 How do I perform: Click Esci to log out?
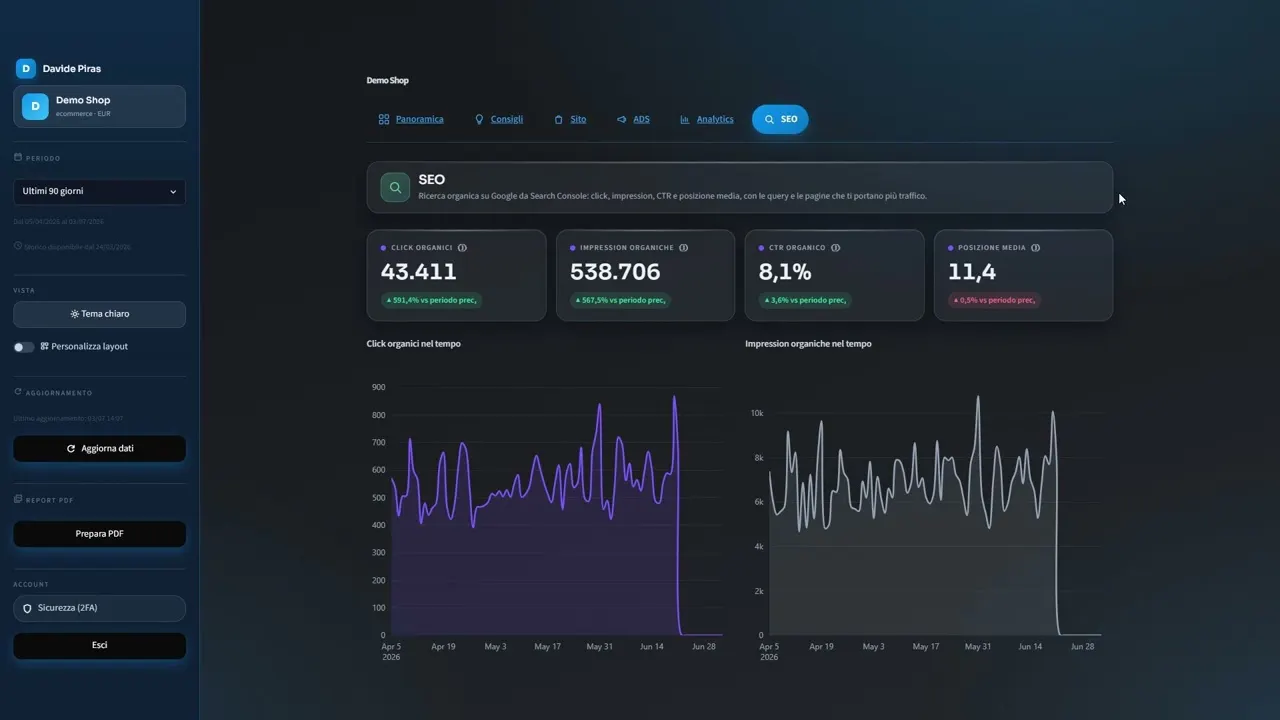(x=99, y=645)
